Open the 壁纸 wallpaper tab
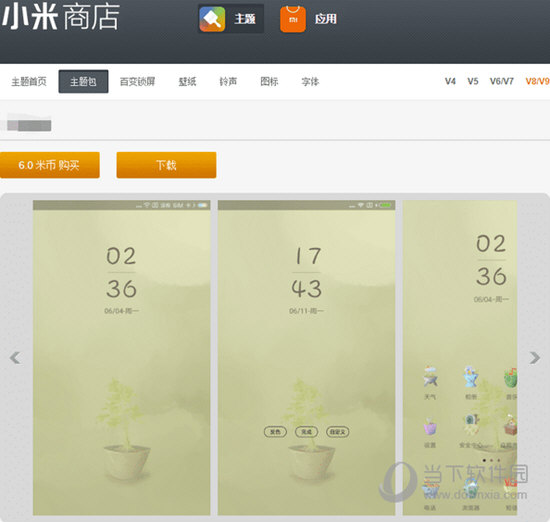550x522 pixels. click(187, 82)
